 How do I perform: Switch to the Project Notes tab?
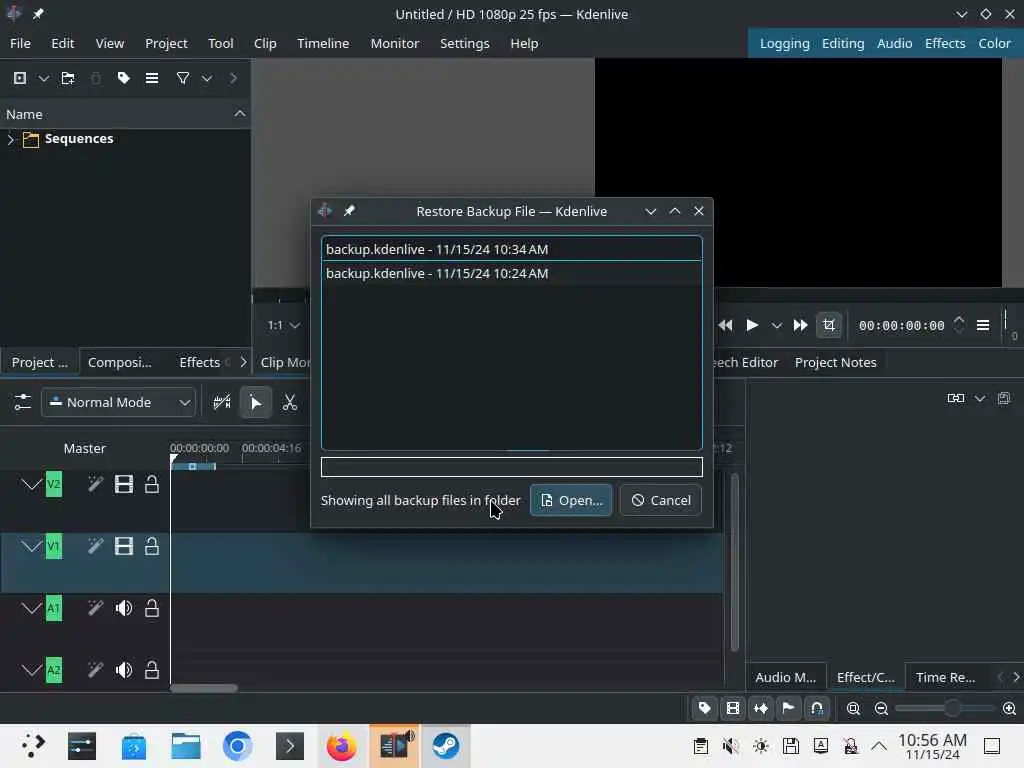pyautogui.click(x=835, y=362)
